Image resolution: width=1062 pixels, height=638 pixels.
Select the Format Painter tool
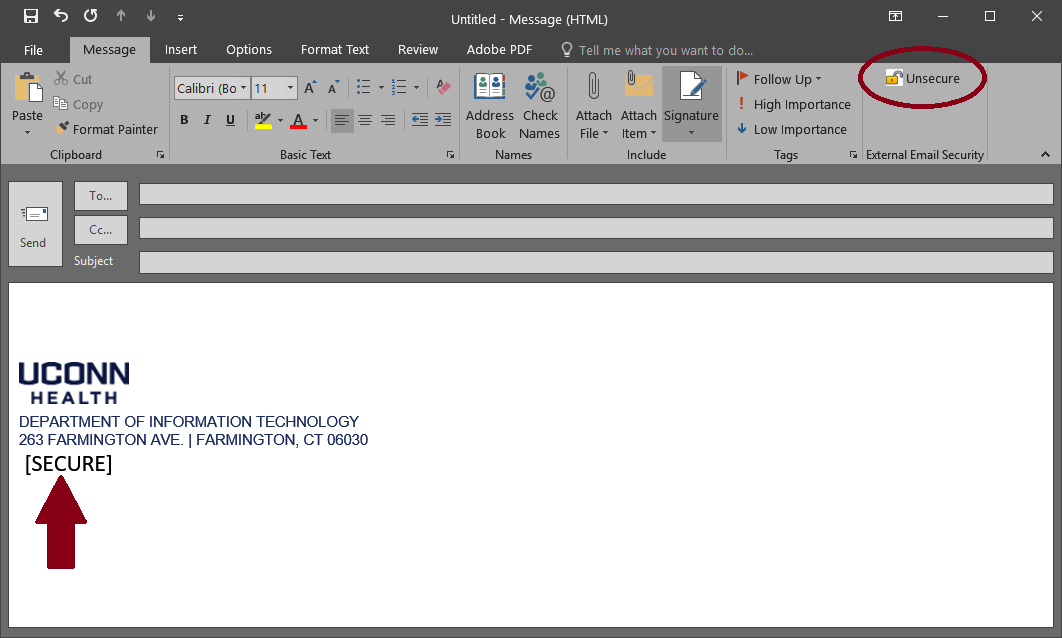point(105,129)
